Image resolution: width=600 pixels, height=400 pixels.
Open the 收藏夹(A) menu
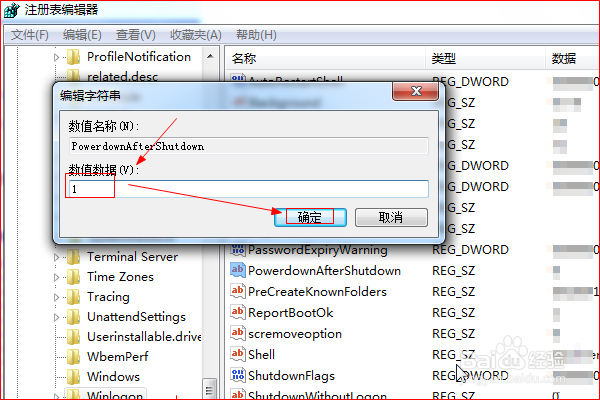tap(196, 35)
